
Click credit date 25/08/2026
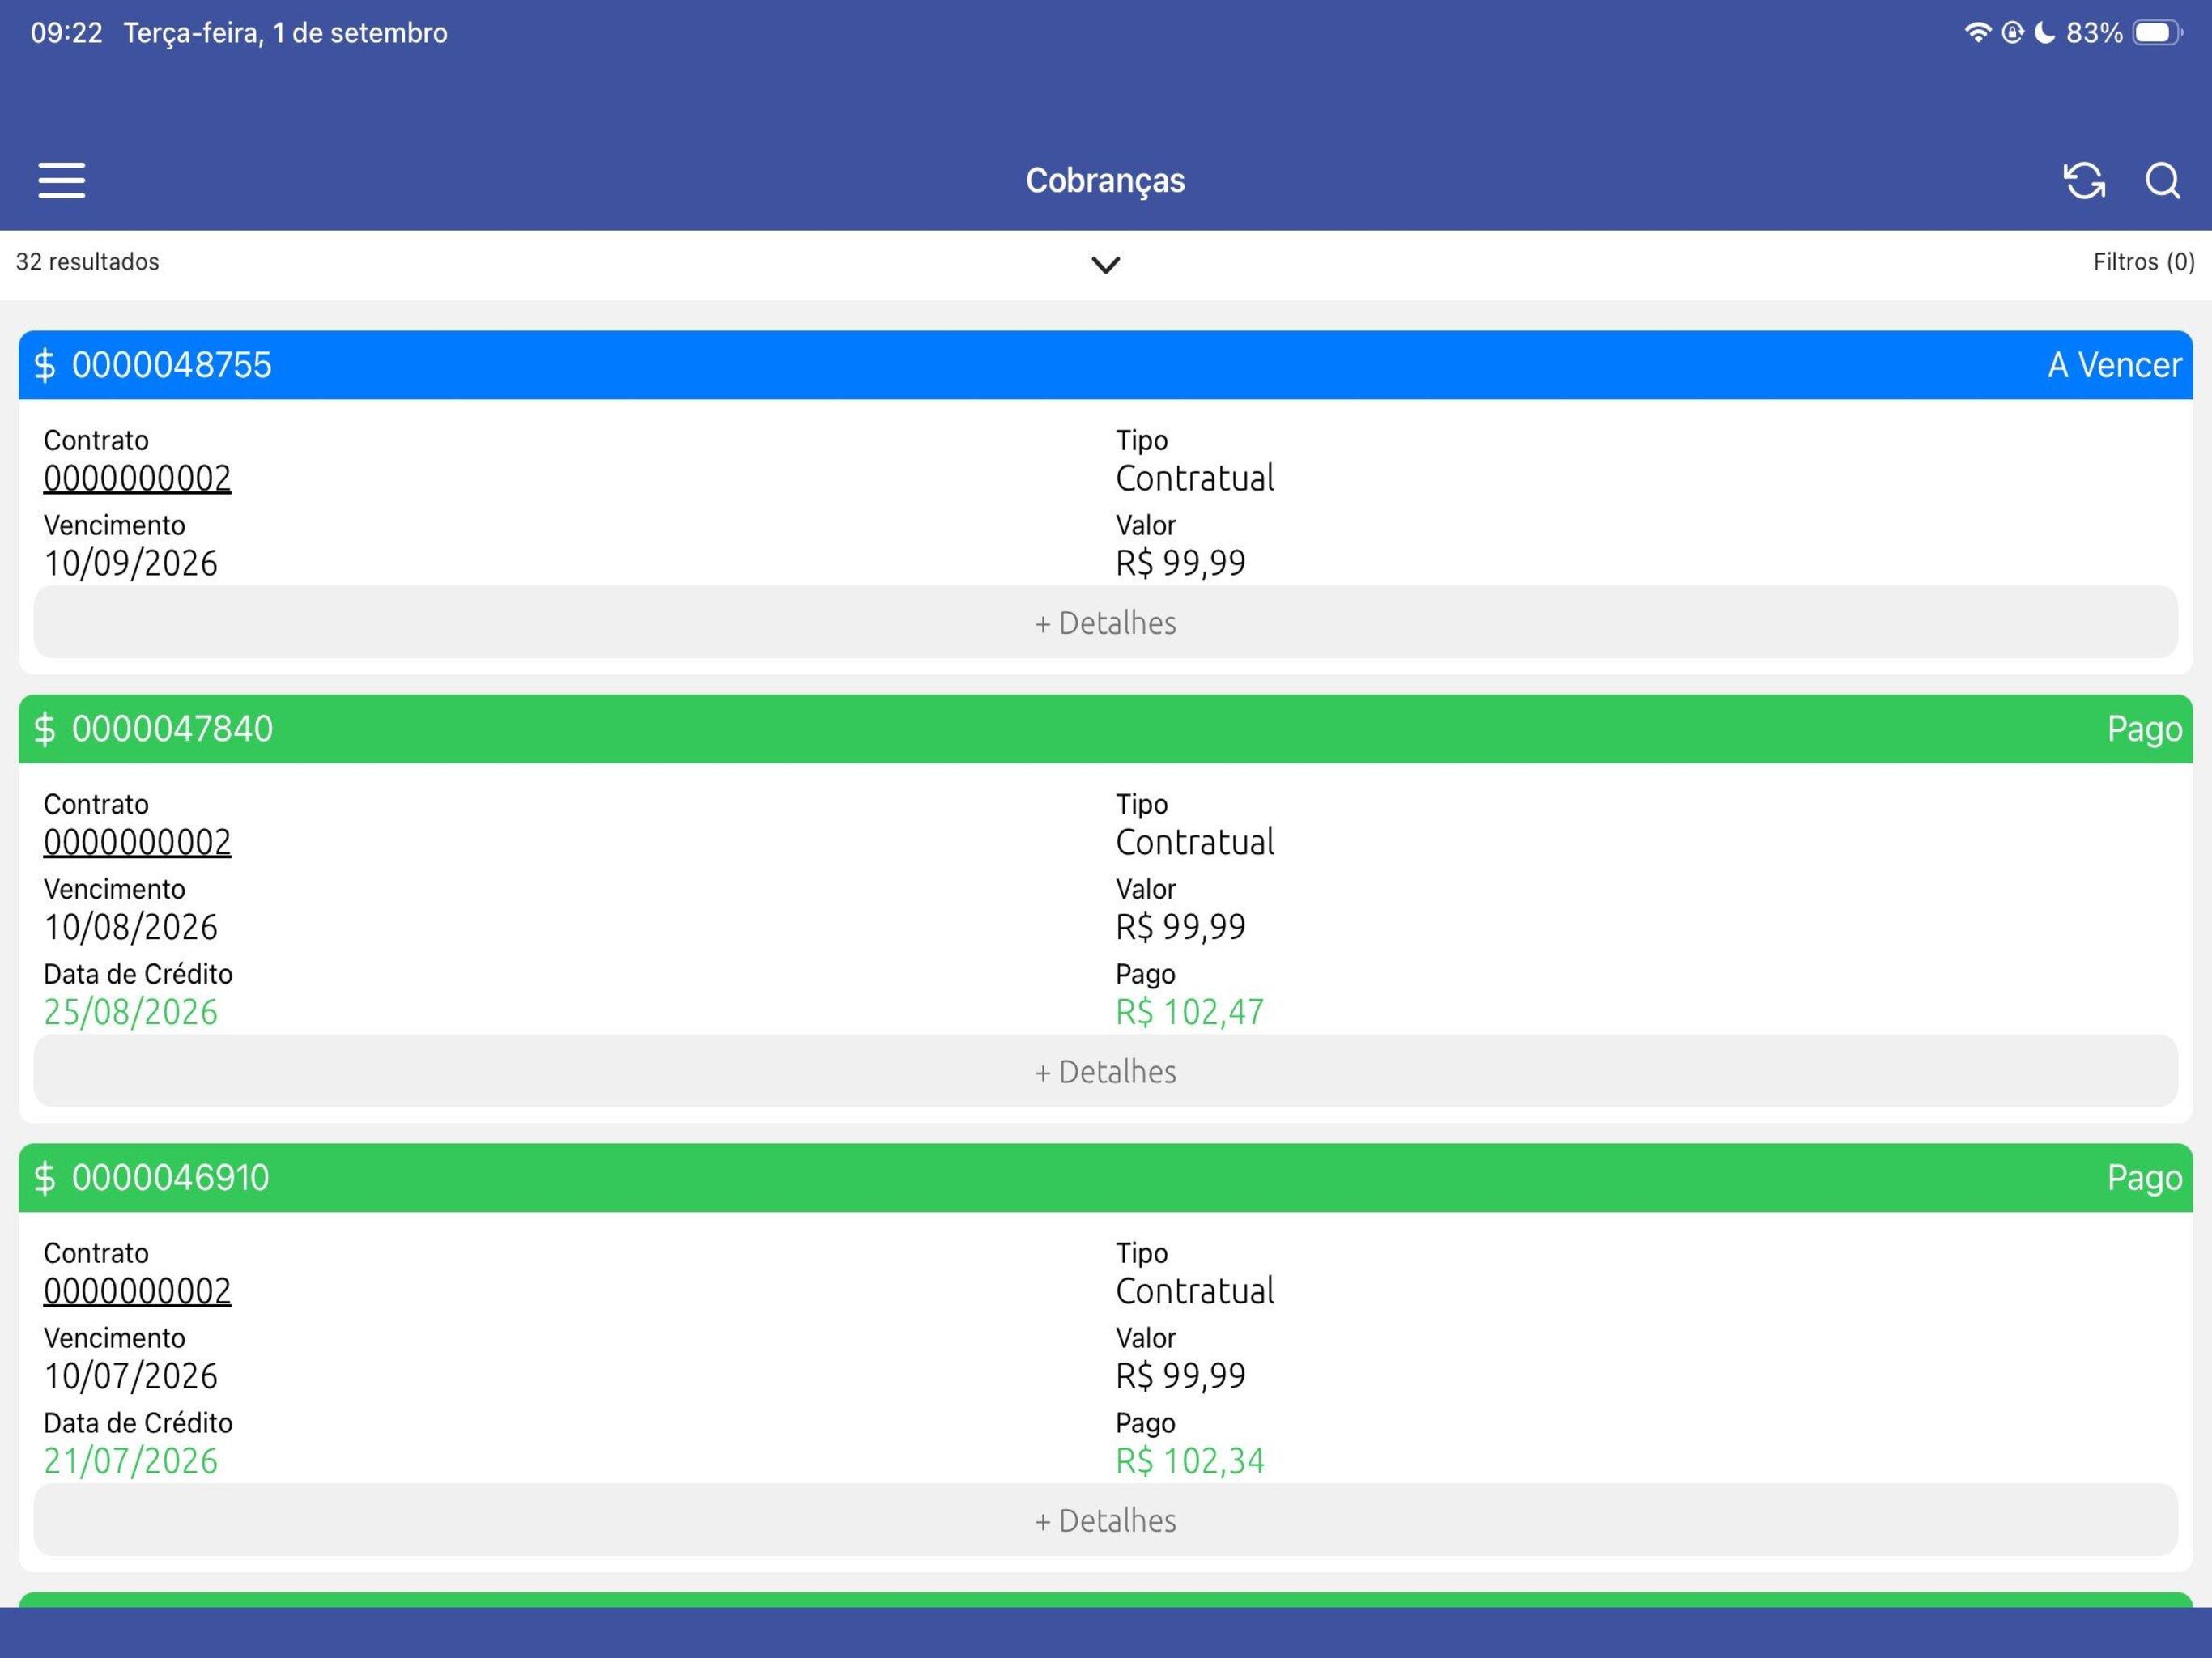(x=130, y=1013)
